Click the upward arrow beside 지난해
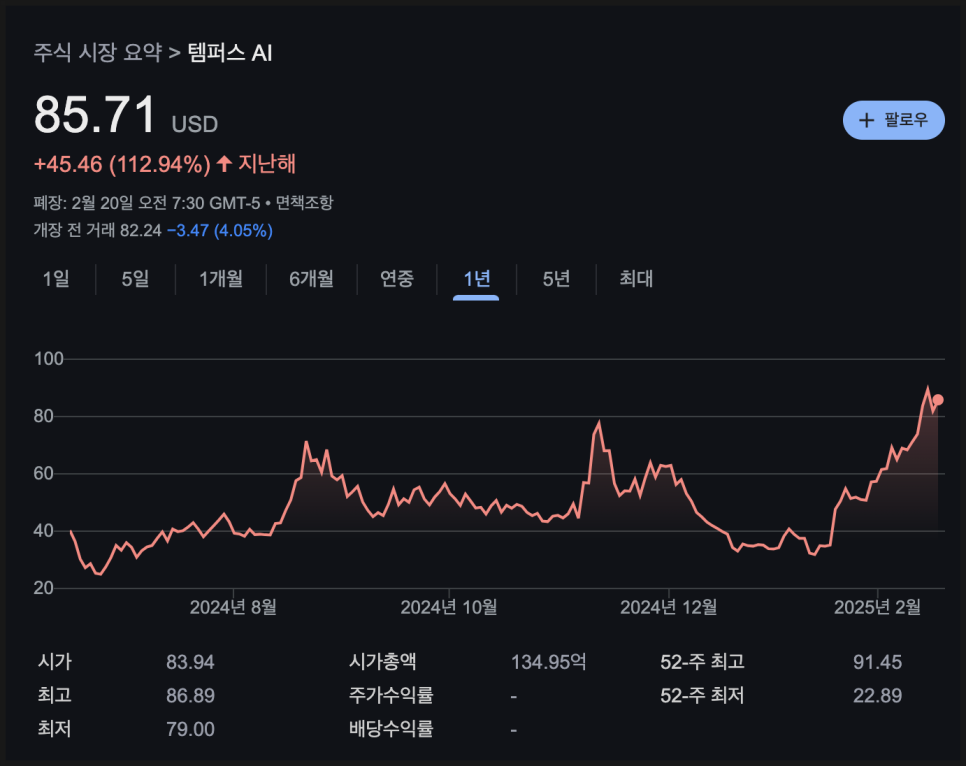The width and height of the screenshot is (966, 766). (224, 164)
